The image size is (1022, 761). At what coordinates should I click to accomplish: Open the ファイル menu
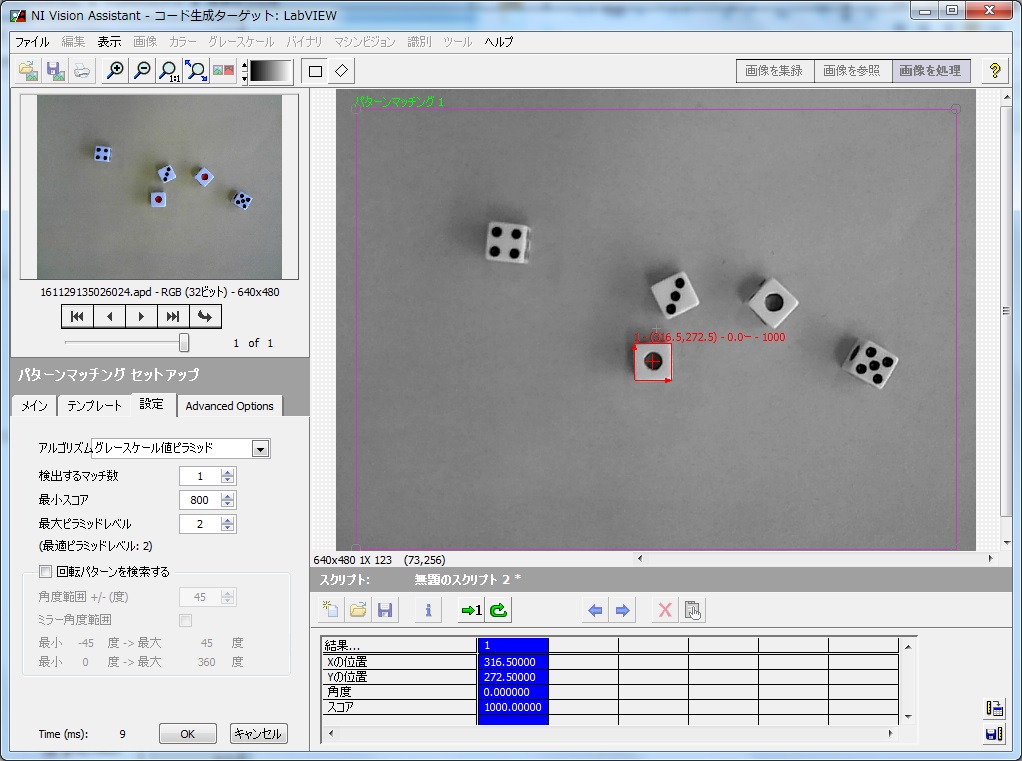click(x=32, y=42)
